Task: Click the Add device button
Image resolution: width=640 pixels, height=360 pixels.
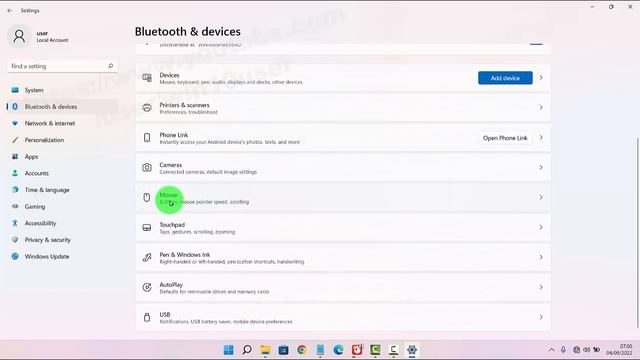Action: tap(505, 78)
